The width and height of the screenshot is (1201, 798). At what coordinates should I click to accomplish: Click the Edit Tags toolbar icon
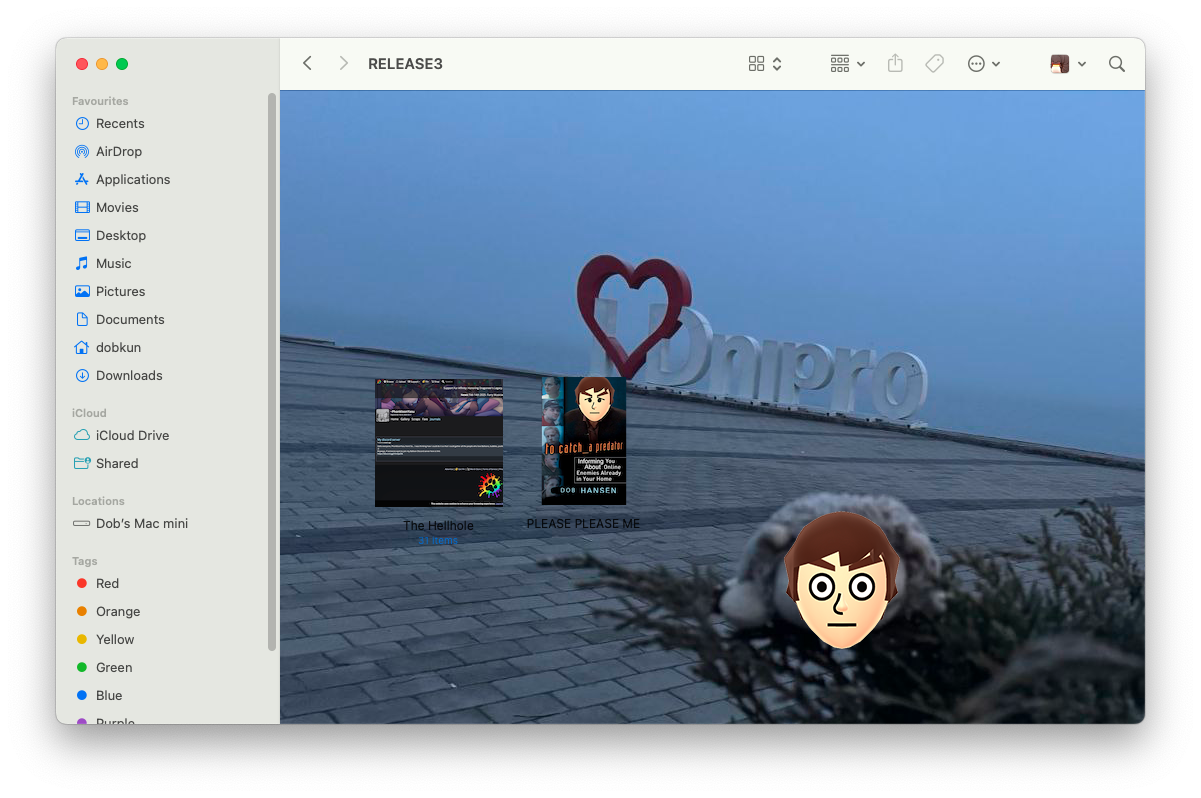pos(934,64)
